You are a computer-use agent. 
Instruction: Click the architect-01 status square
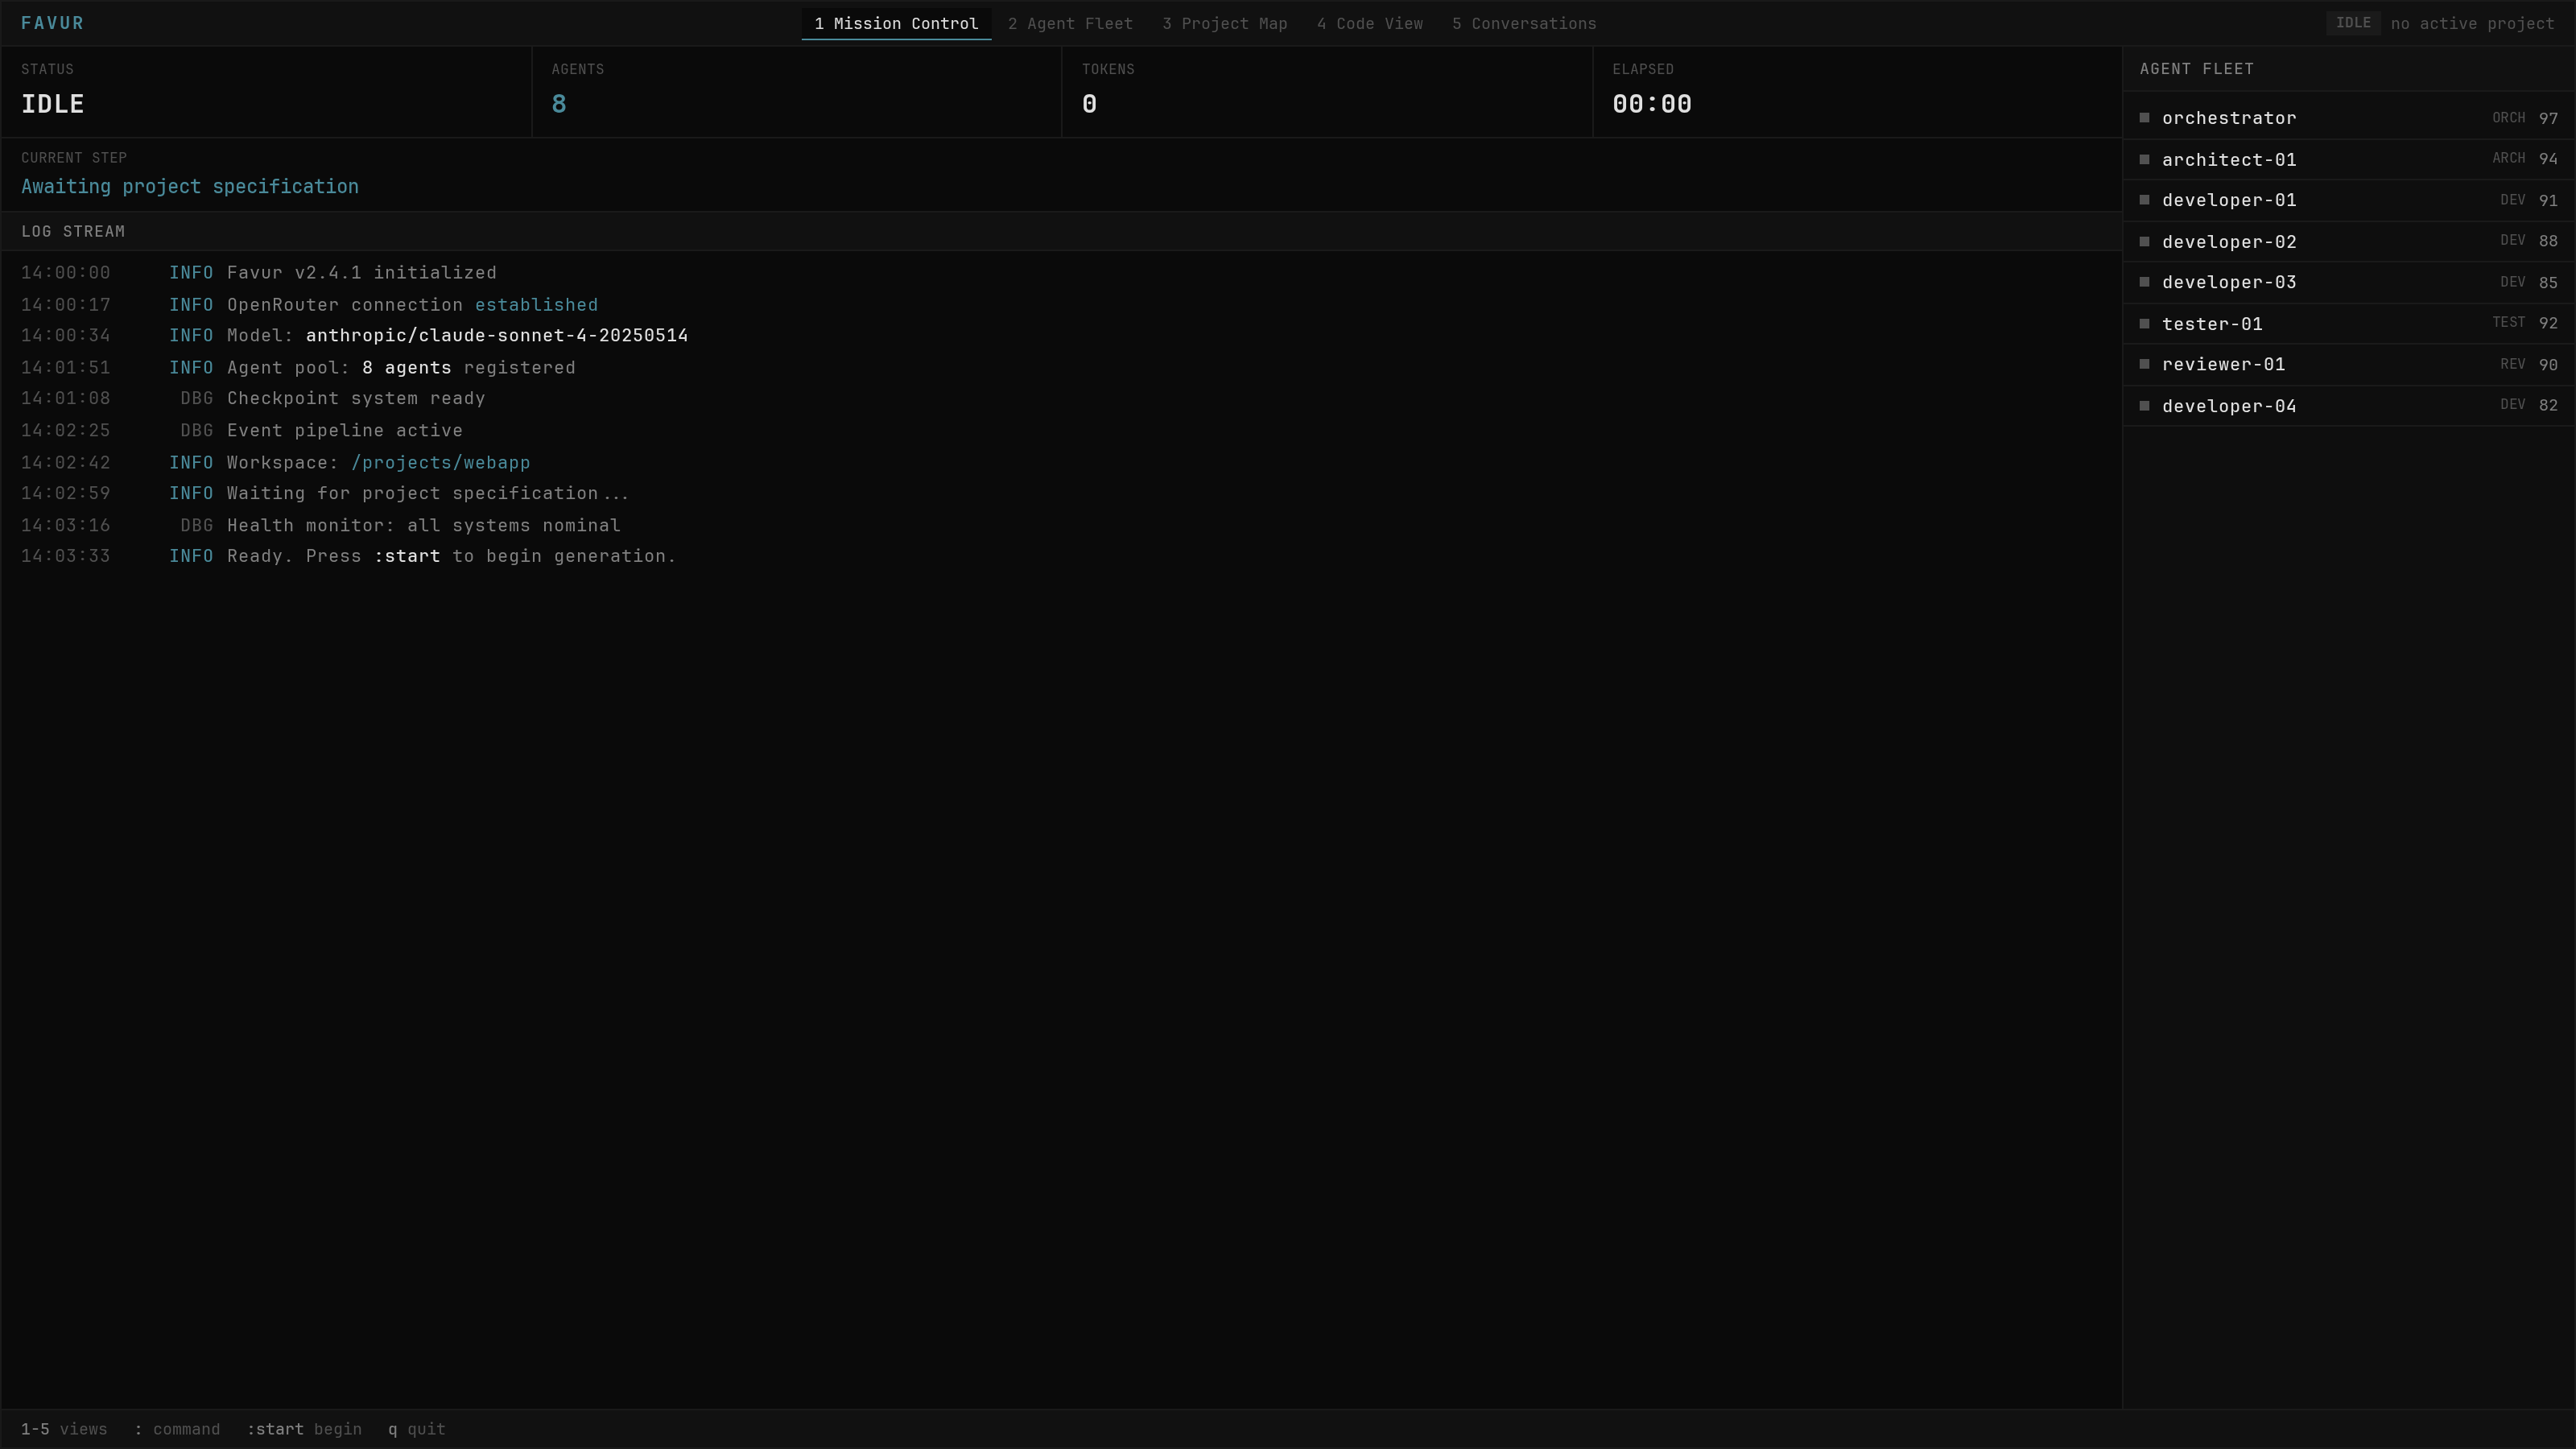pos(2144,158)
